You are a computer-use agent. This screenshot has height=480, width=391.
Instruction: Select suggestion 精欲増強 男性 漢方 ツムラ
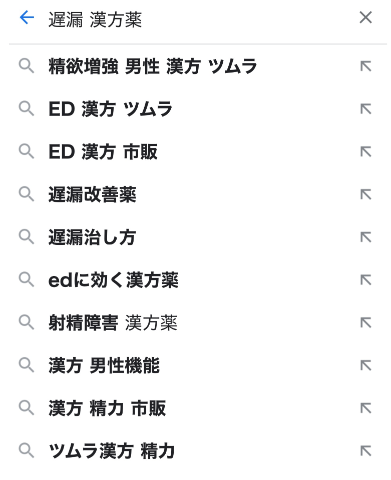click(x=195, y=66)
